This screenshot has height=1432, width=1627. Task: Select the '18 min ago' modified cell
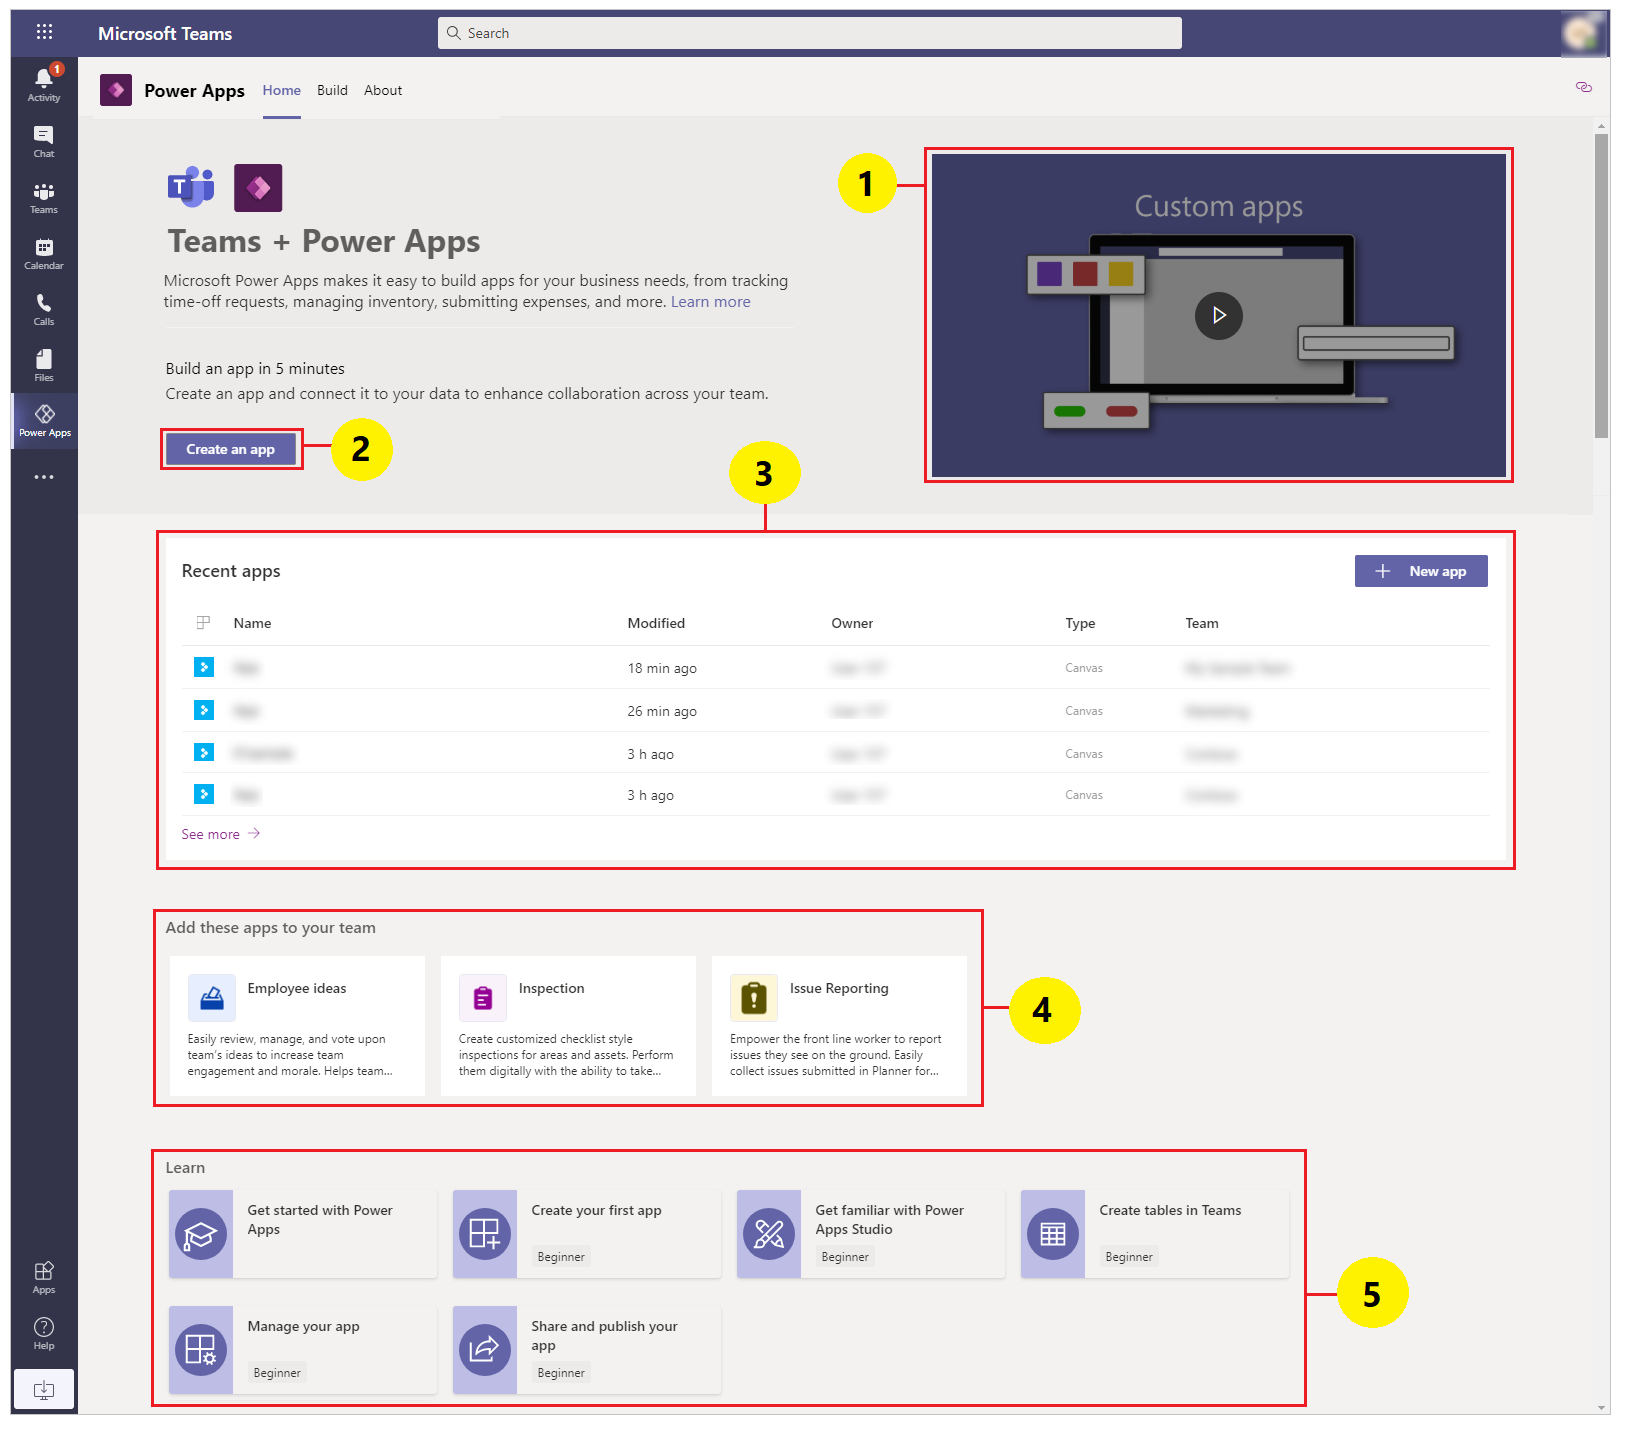coord(662,668)
